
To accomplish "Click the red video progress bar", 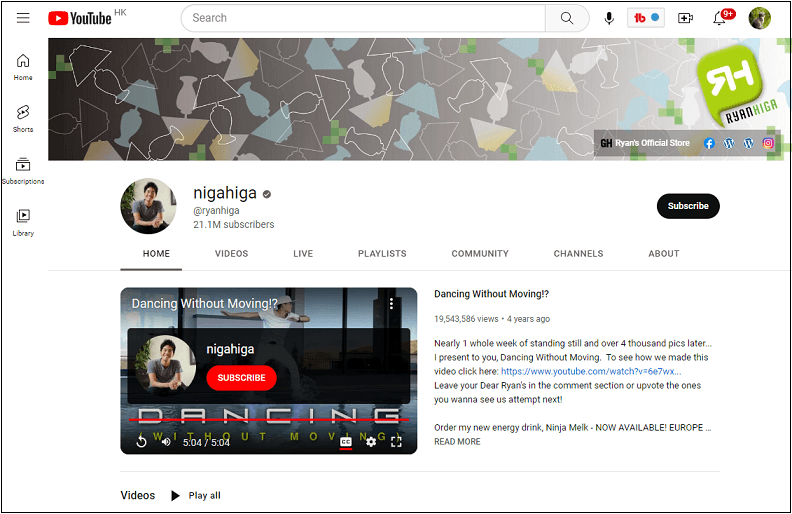I will point(269,420).
